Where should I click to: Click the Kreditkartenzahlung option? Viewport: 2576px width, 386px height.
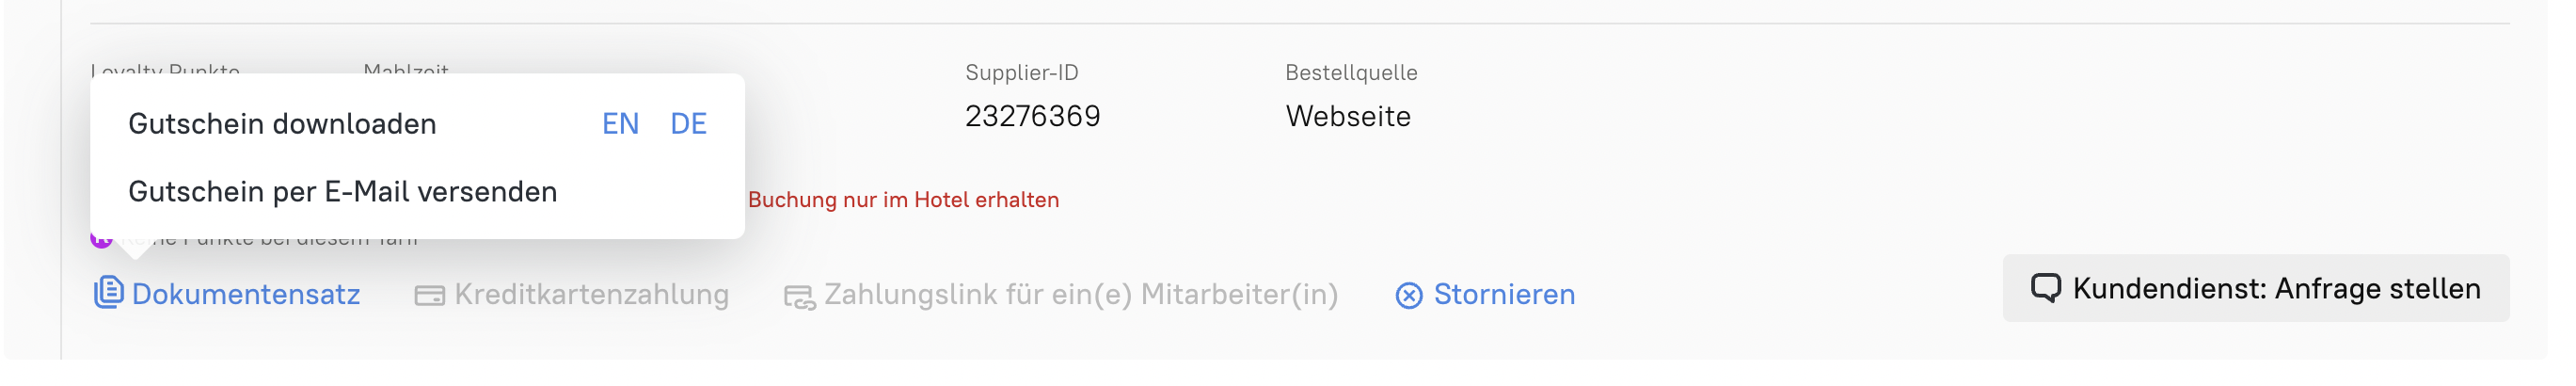pyautogui.click(x=591, y=295)
